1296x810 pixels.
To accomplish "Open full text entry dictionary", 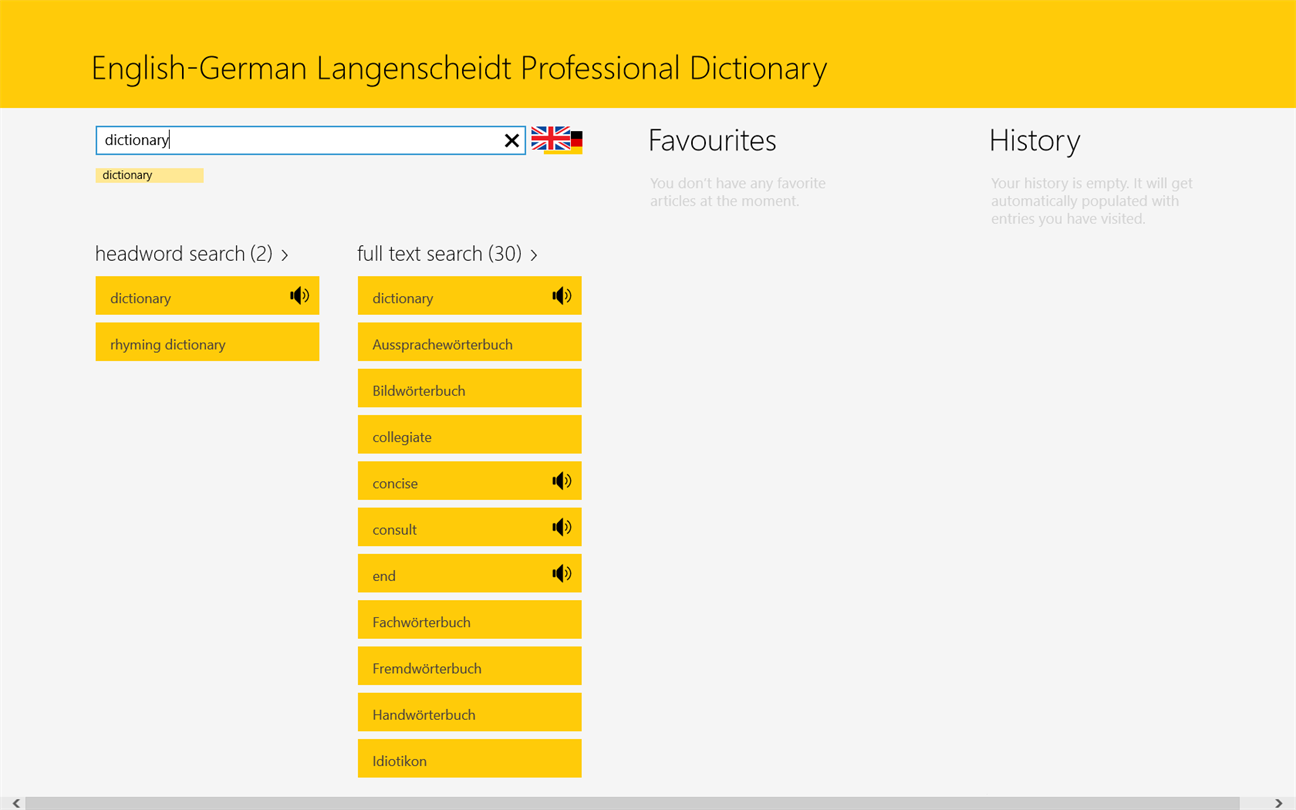I will click(469, 296).
